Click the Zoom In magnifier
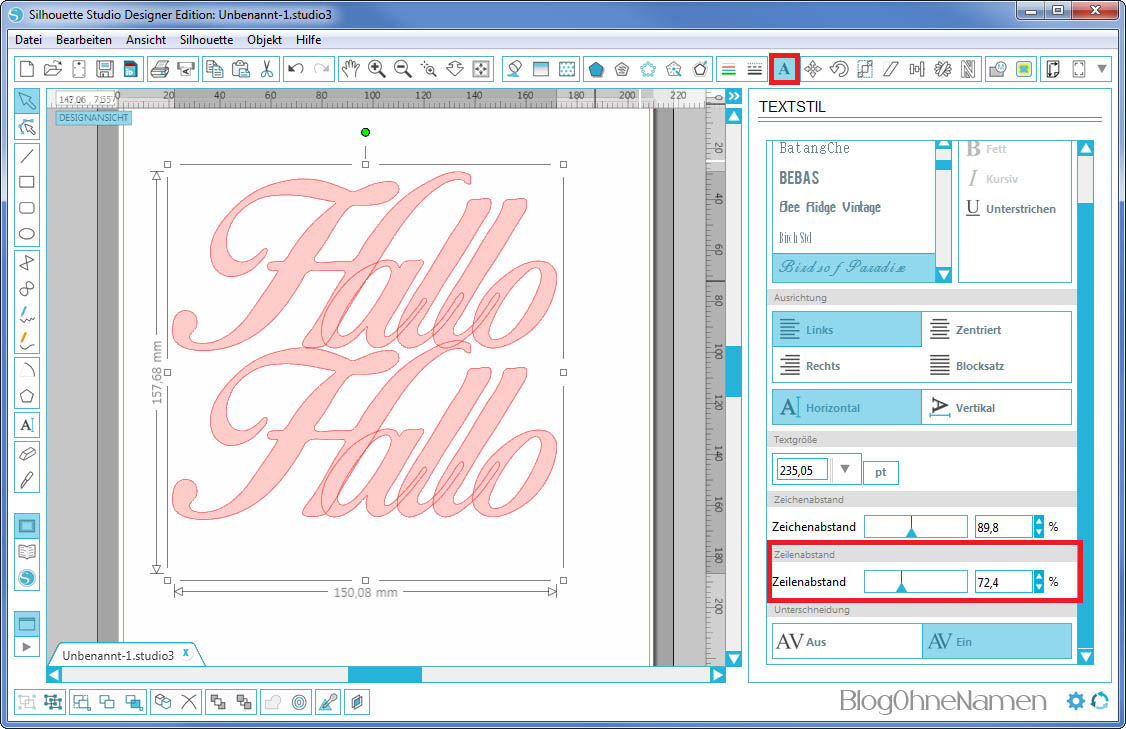 377,69
